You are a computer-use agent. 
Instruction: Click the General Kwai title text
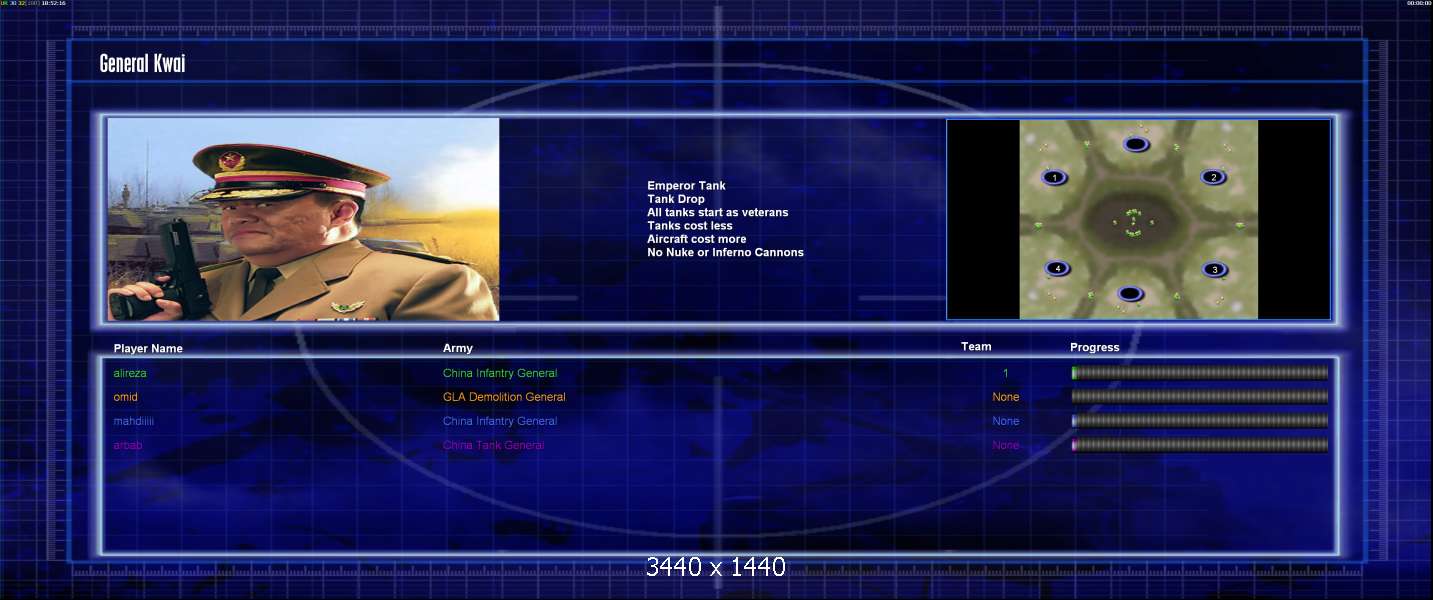142,64
